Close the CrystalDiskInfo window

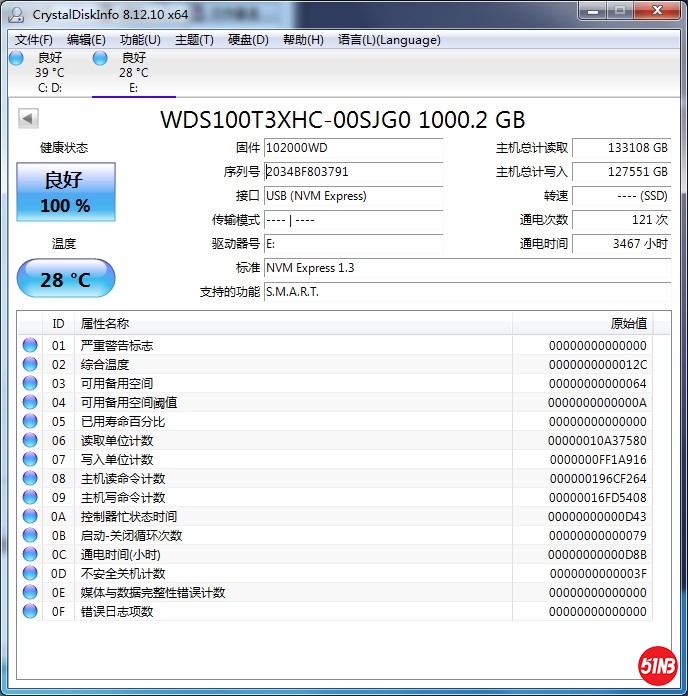coord(657,11)
